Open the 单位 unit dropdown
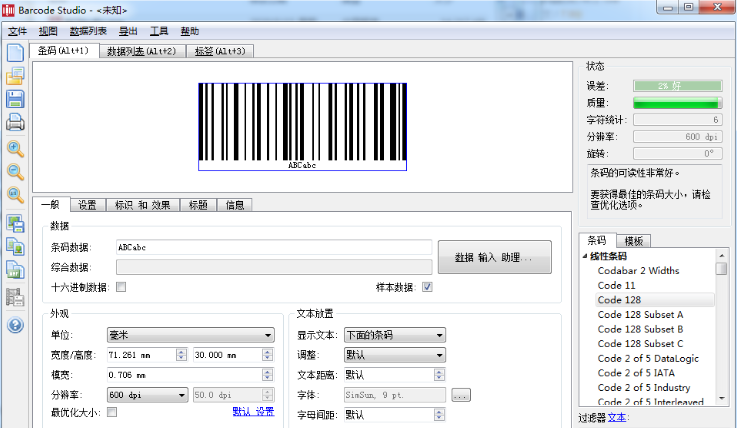This screenshot has height=428, width=737. [x=190, y=335]
